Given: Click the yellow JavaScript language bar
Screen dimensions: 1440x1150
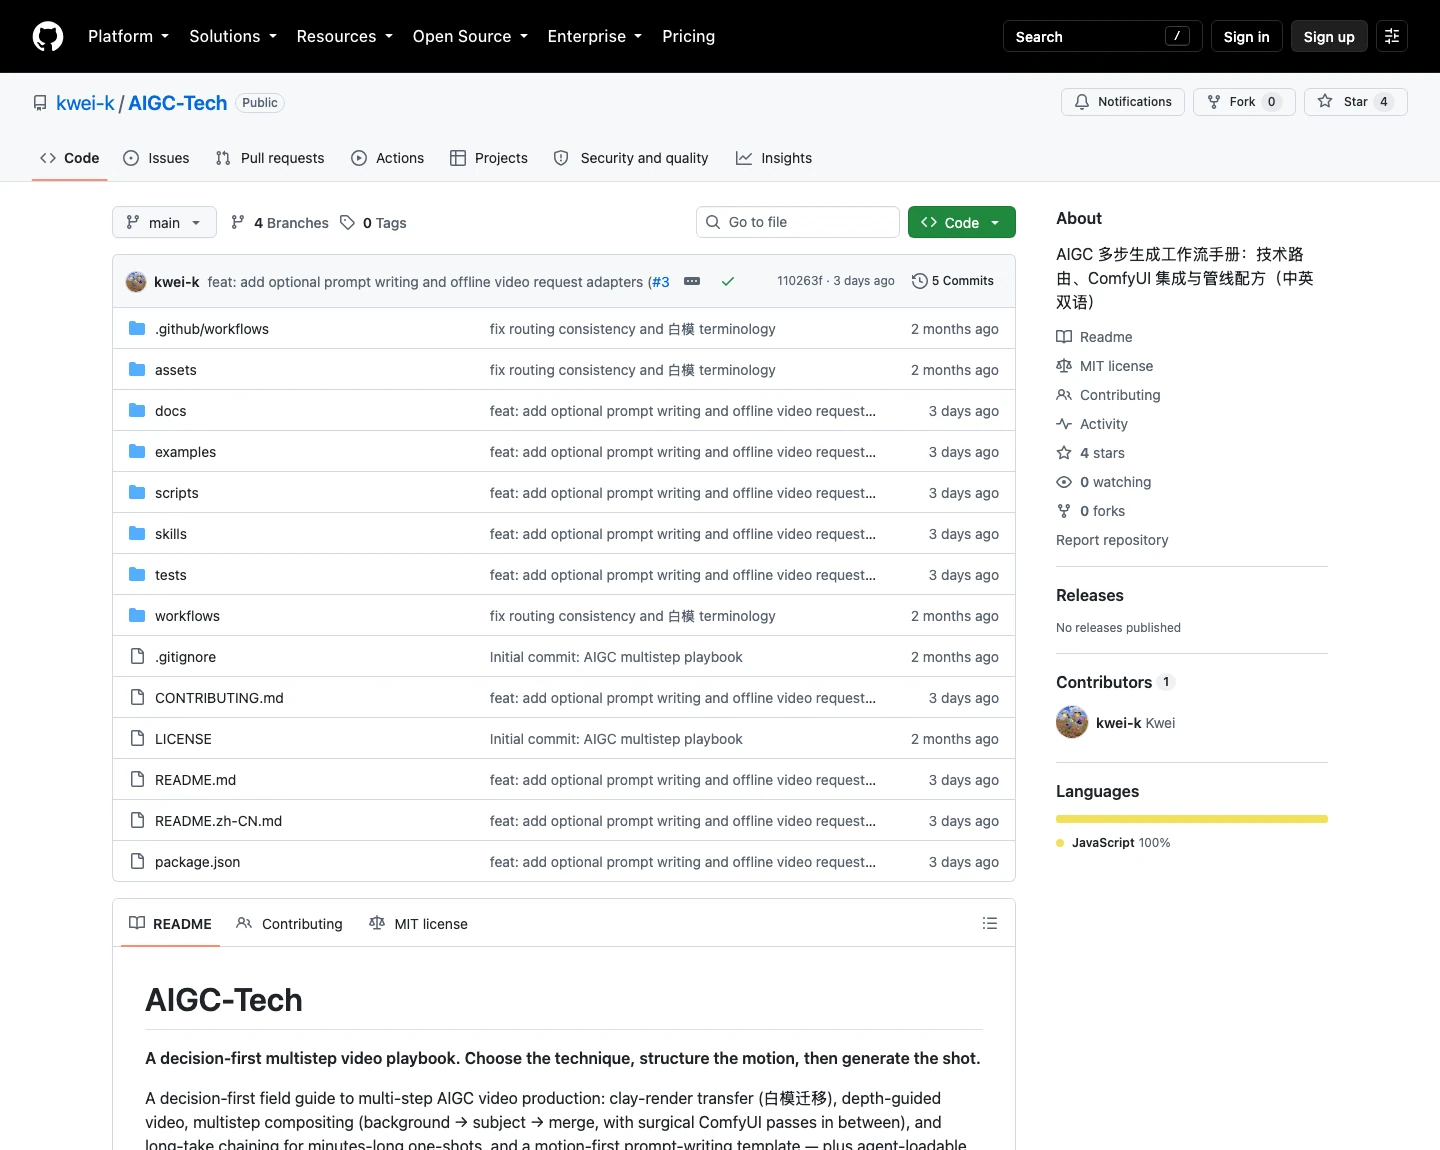Looking at the screenshot, I should pos(1192,819).
